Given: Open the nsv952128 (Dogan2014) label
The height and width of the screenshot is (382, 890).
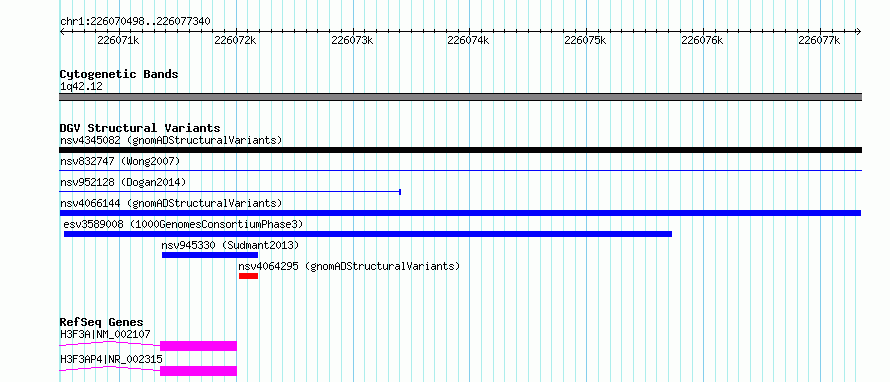Looking at the screenshot, I should click(x=123, y=182).
